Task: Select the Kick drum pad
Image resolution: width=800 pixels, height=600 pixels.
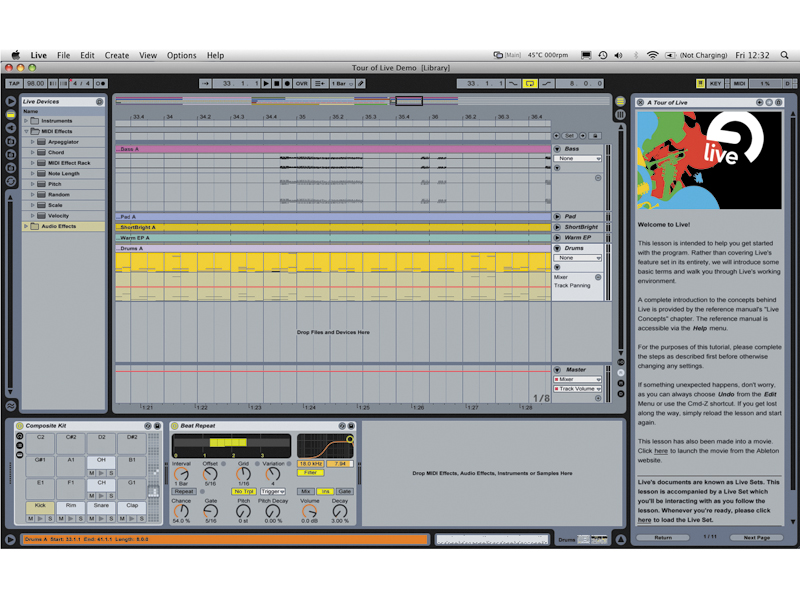Action: click(x=40, y=508)
